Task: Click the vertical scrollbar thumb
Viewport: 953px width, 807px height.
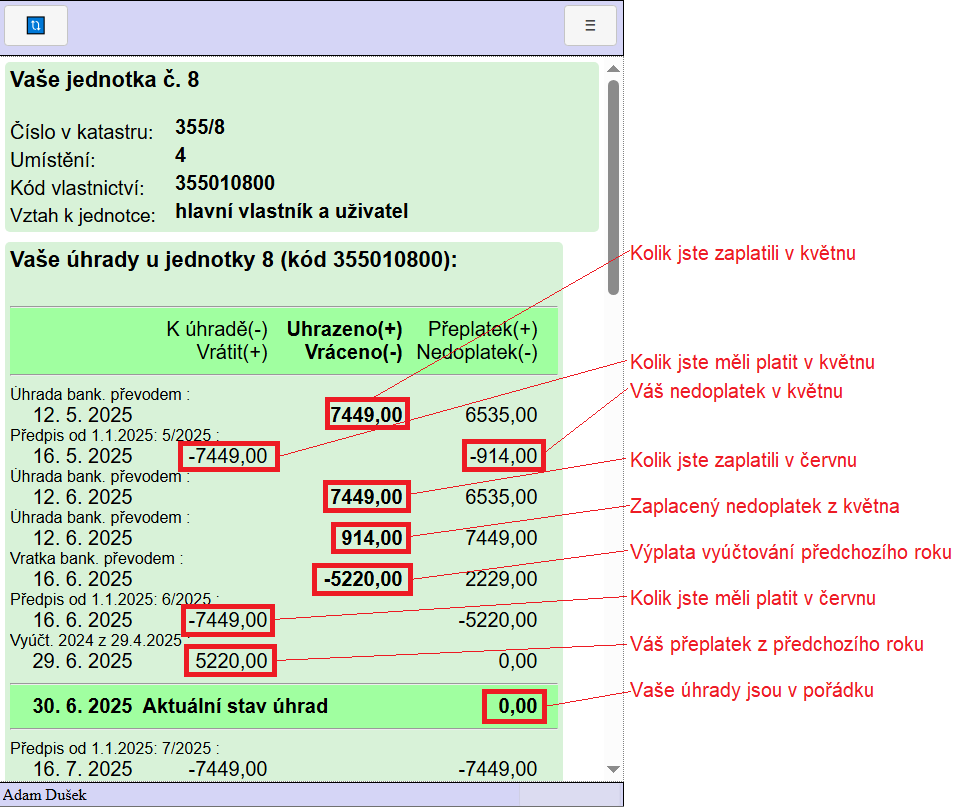Action: point(613,185)
